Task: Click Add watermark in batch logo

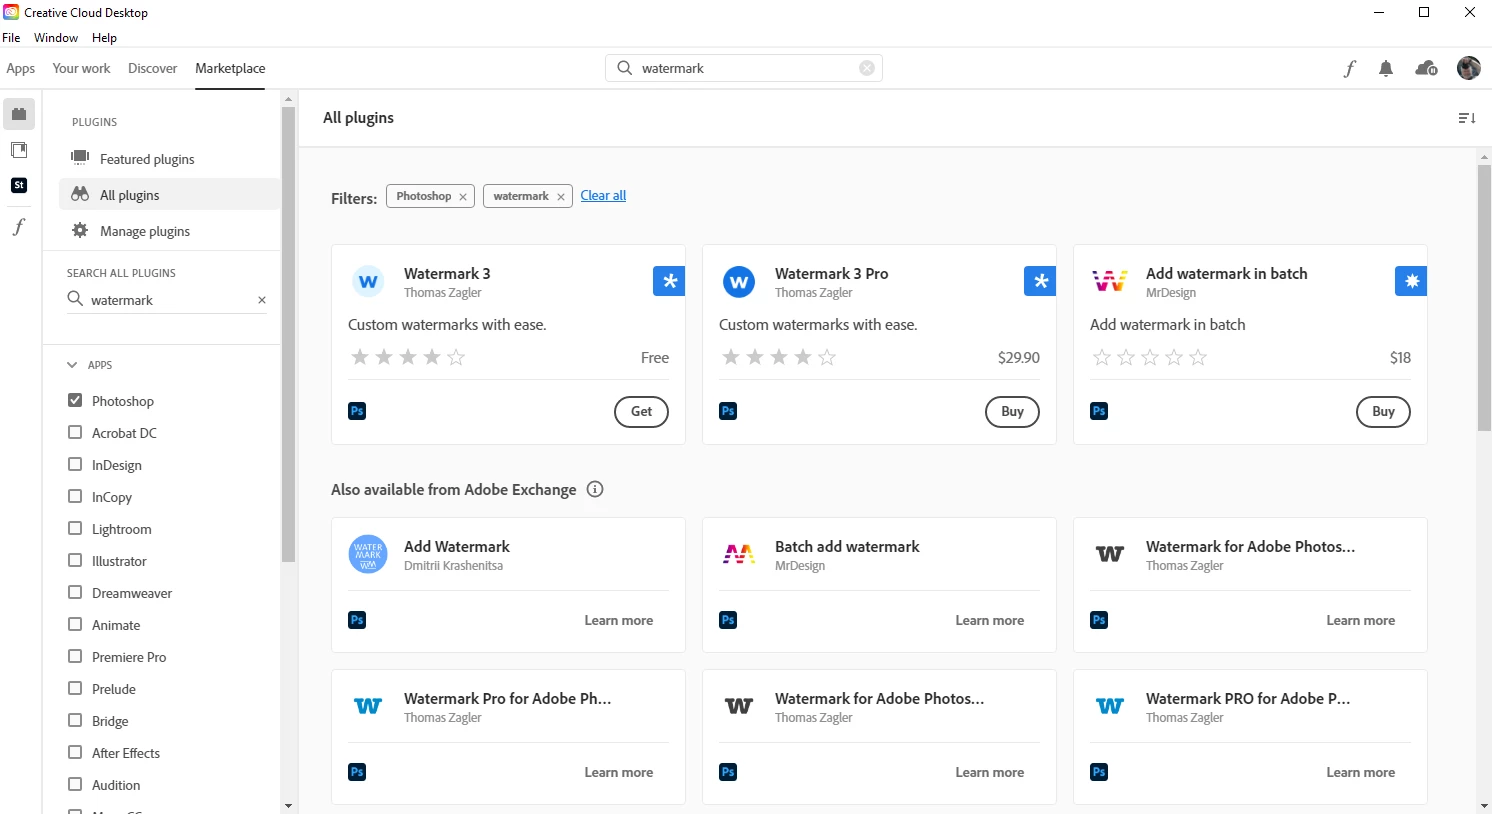Action: tap(1110, 282)
